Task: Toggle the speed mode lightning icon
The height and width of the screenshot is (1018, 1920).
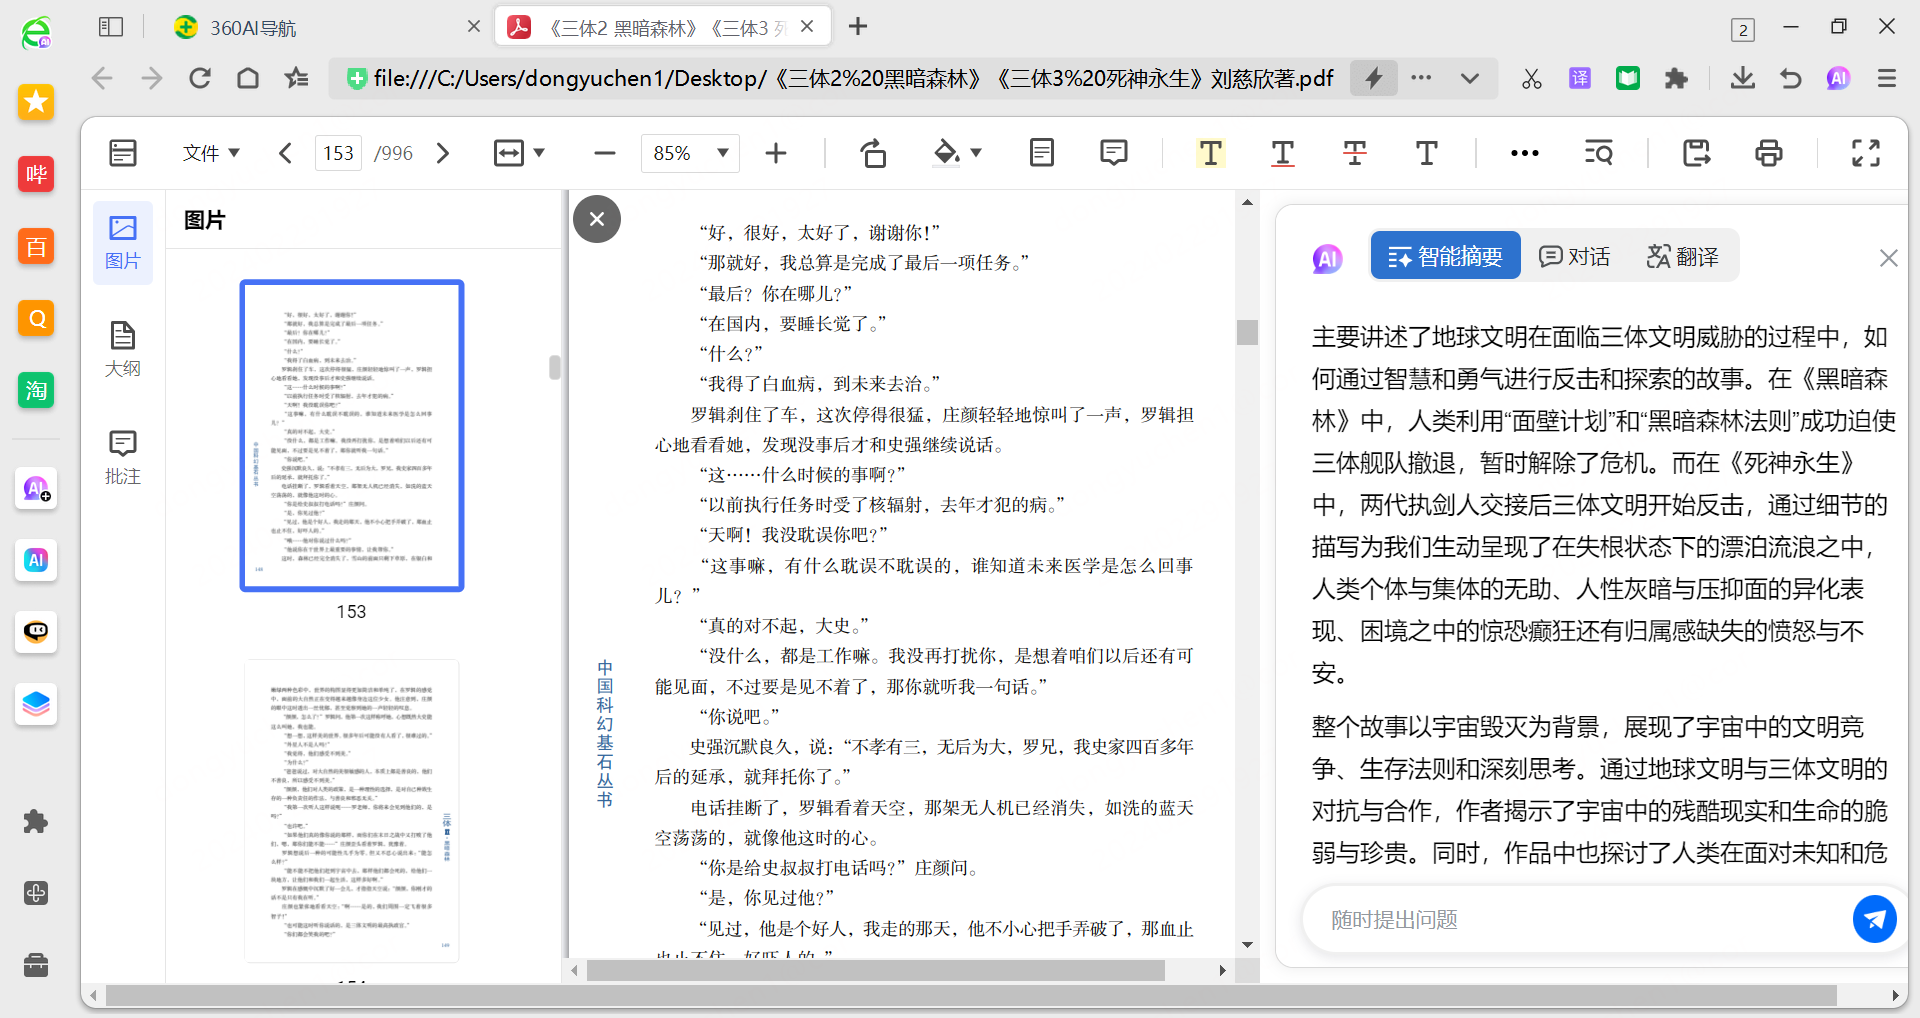Action: (1374, 78)
